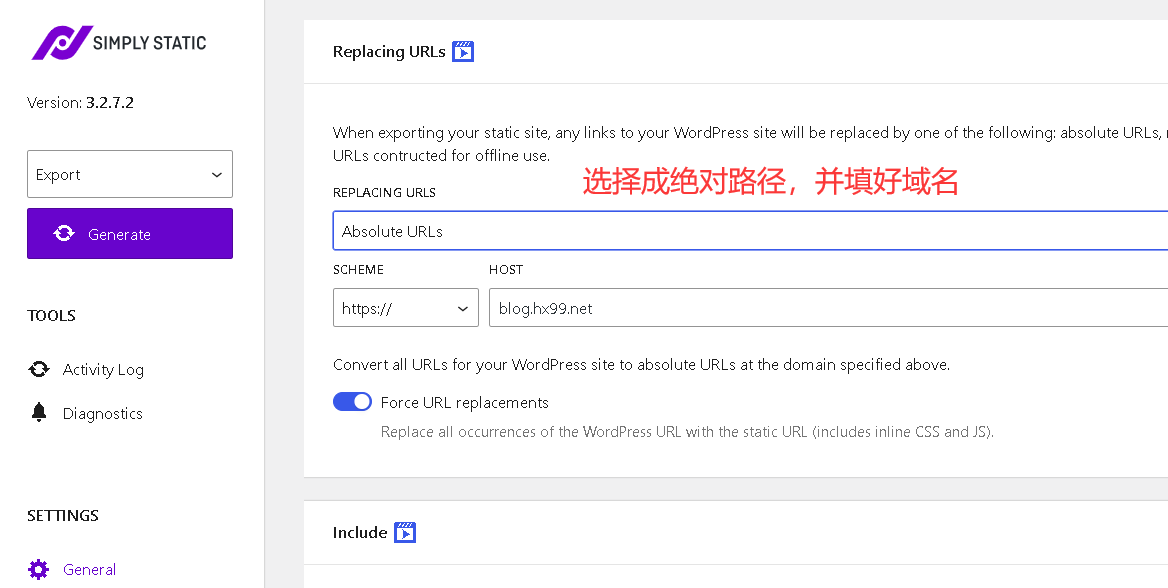The height and width of the screenshot is (588, 1168).
Task: Open Activity Log in Tools
Action: pos(103,370)
